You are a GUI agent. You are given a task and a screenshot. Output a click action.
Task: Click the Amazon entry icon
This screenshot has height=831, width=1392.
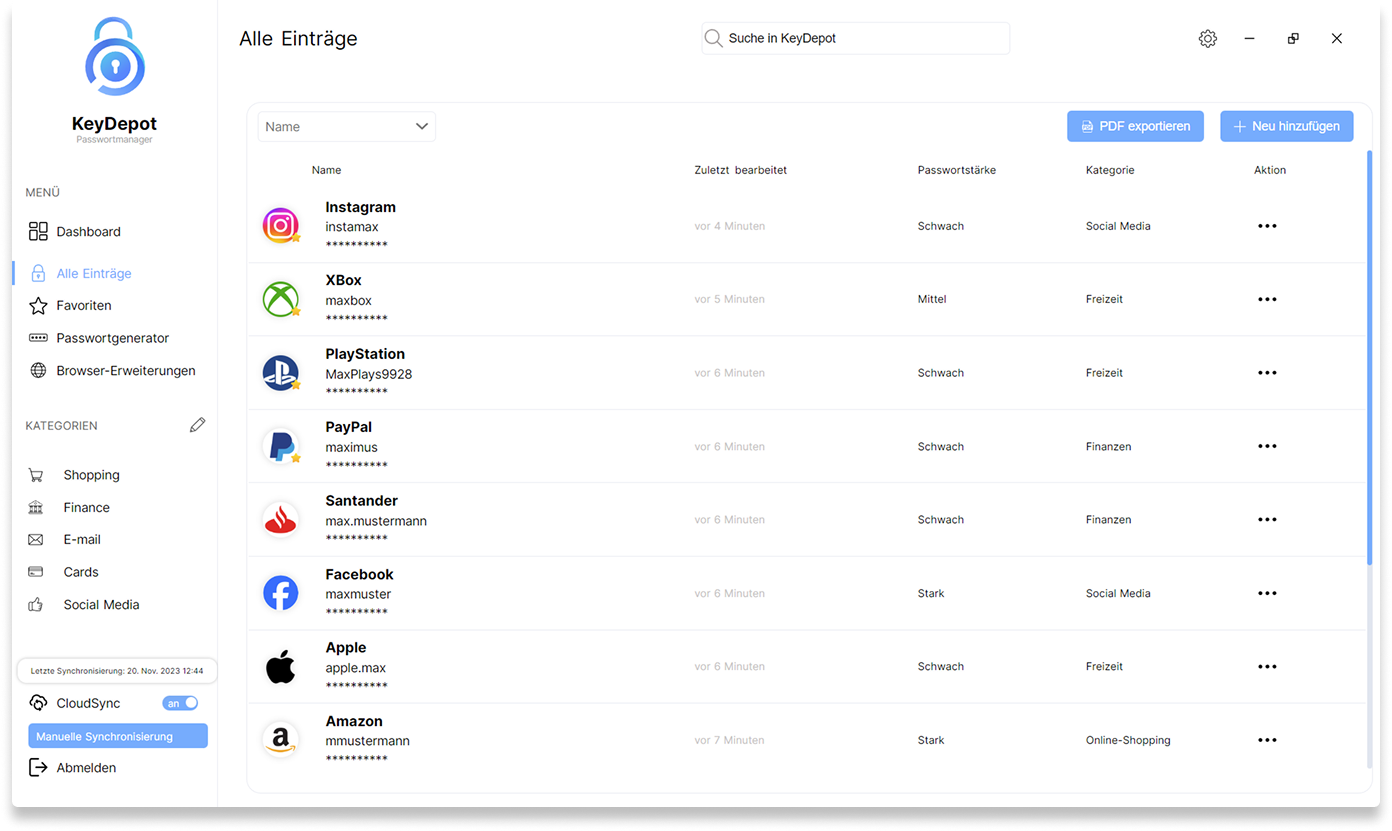281,740
